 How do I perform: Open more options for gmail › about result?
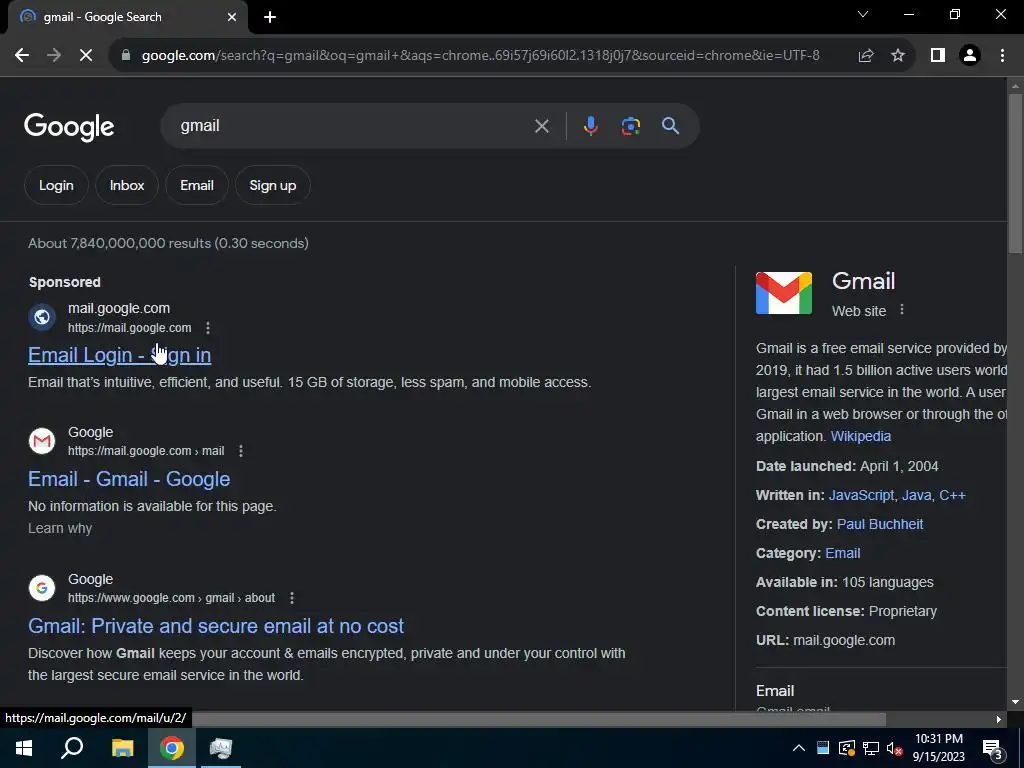(x=292, y=598)
